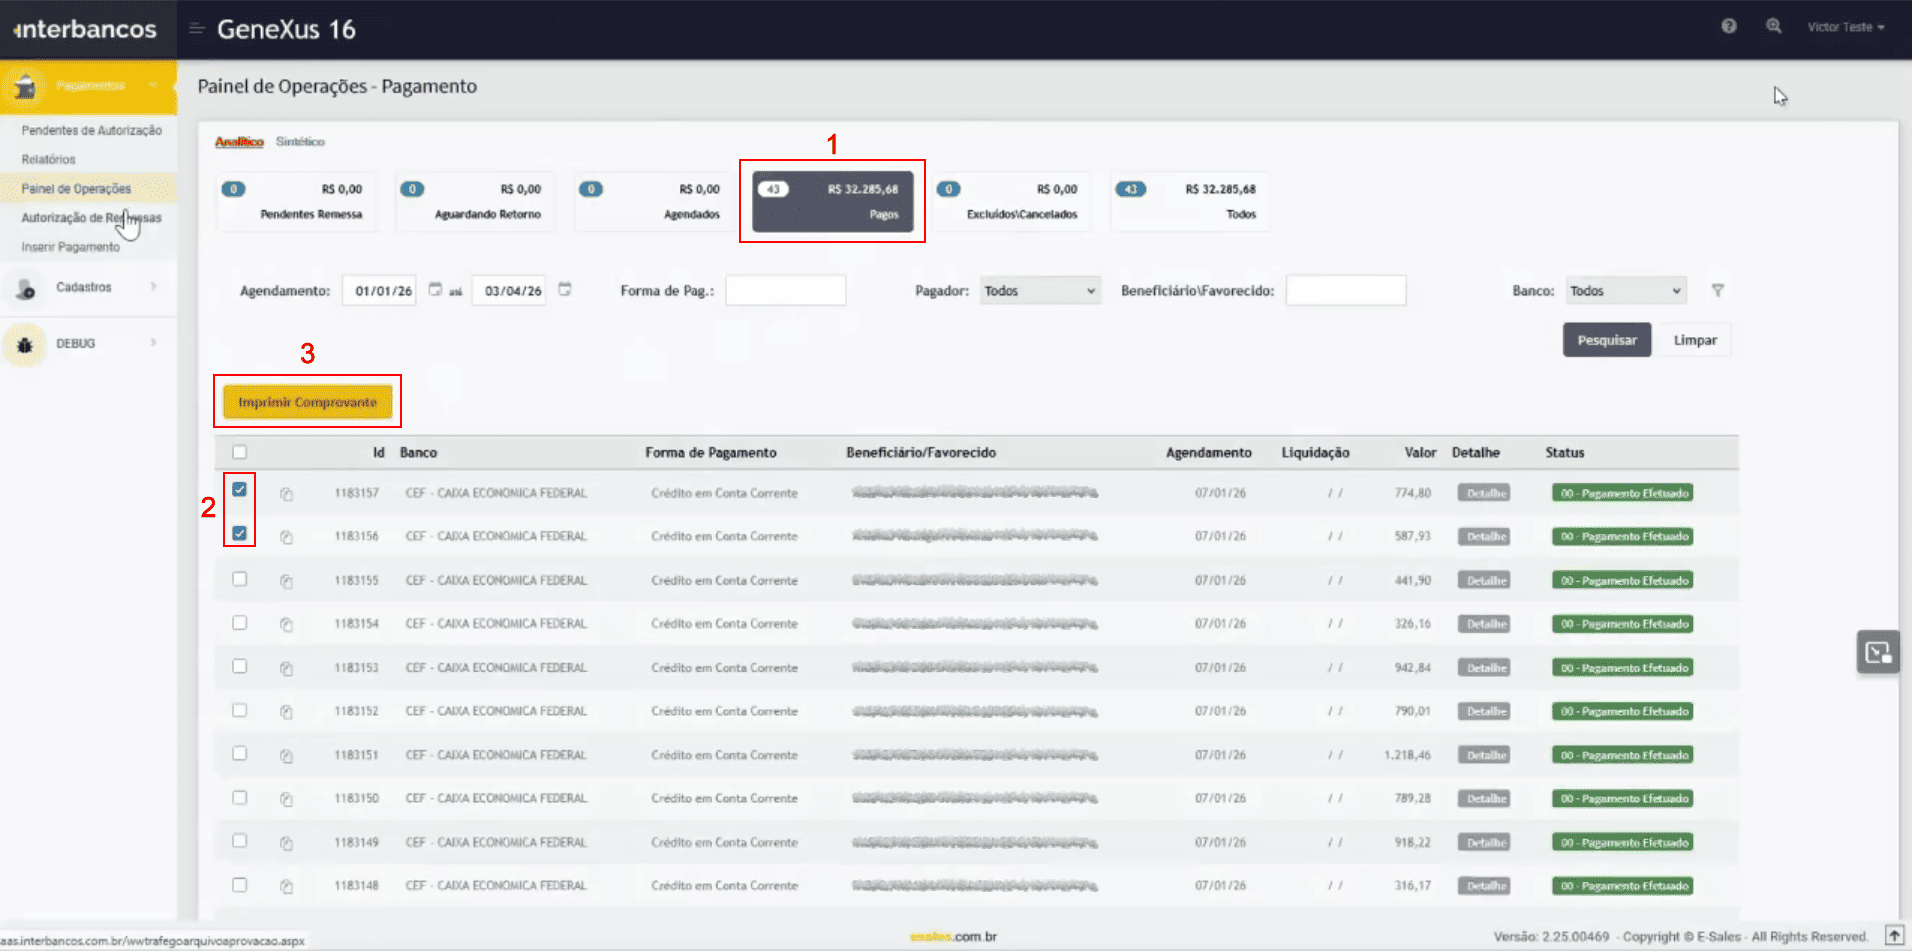The height and width of the screenshot is (951, 1912).
Task: Uncheck the checkbox for payment 1183156
Action: click(240, 534)
